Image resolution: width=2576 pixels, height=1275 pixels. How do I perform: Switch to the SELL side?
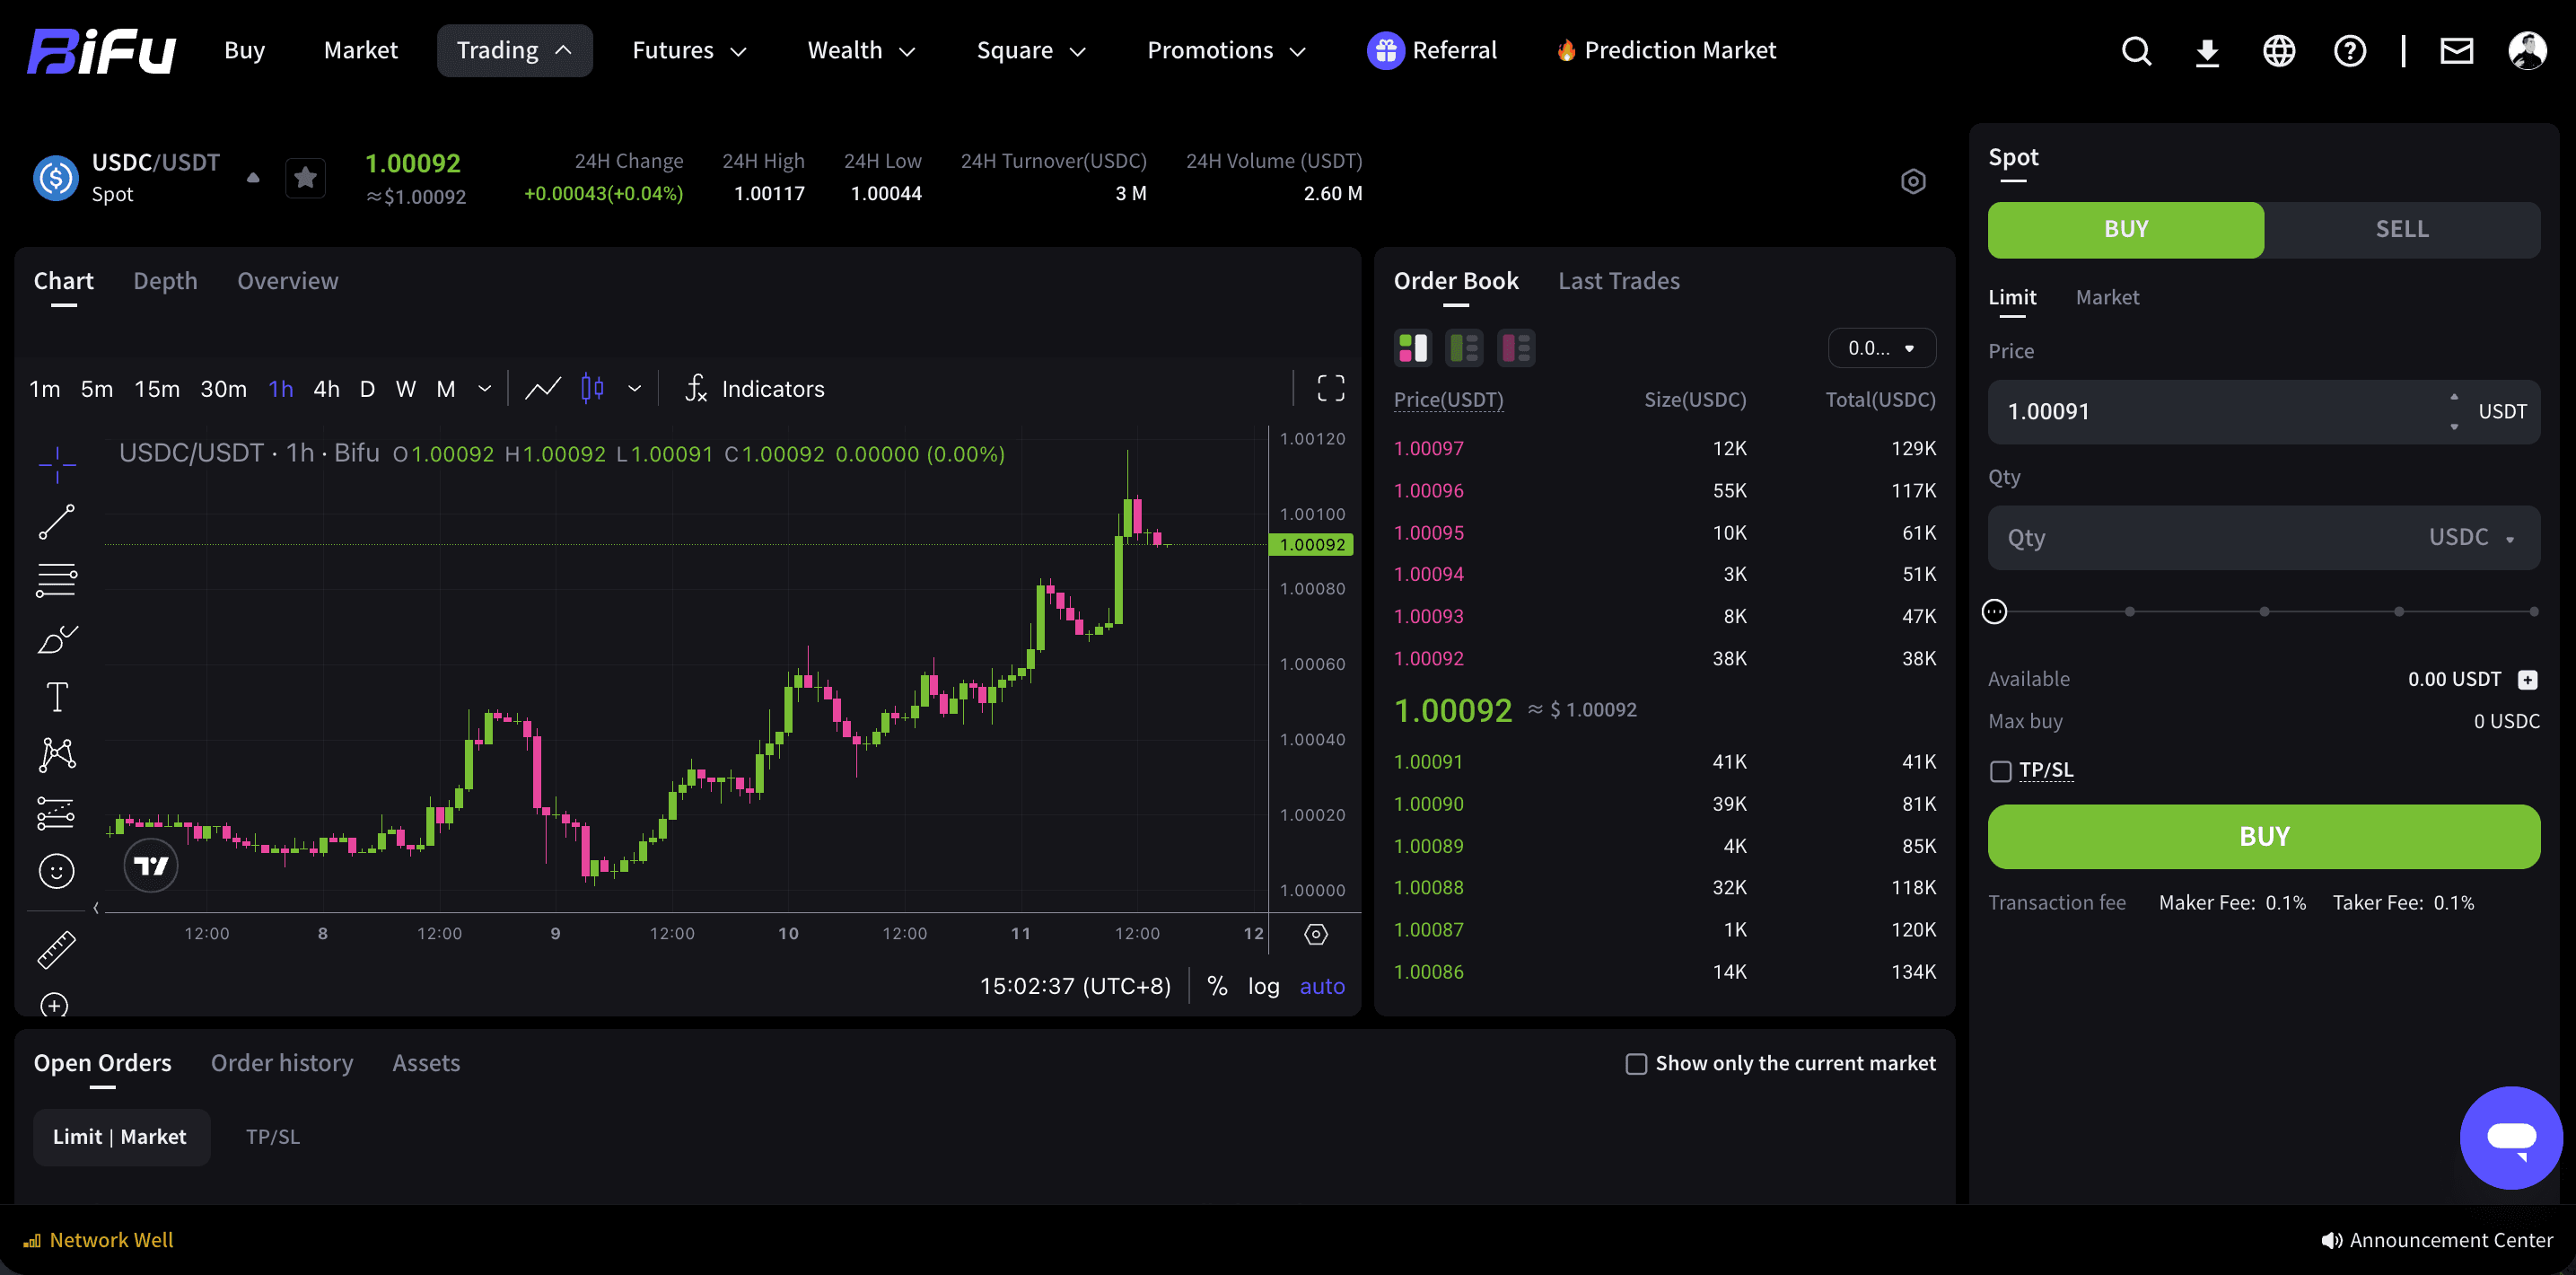pos(2402,230)
